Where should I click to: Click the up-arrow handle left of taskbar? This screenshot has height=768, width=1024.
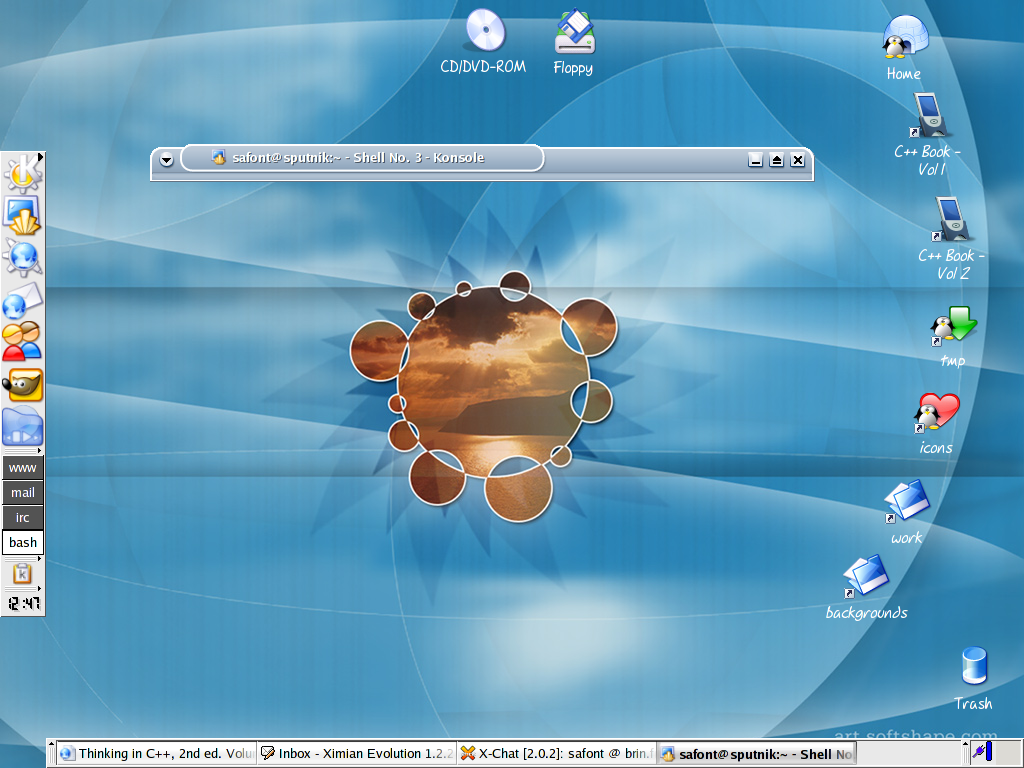[51, 744]
